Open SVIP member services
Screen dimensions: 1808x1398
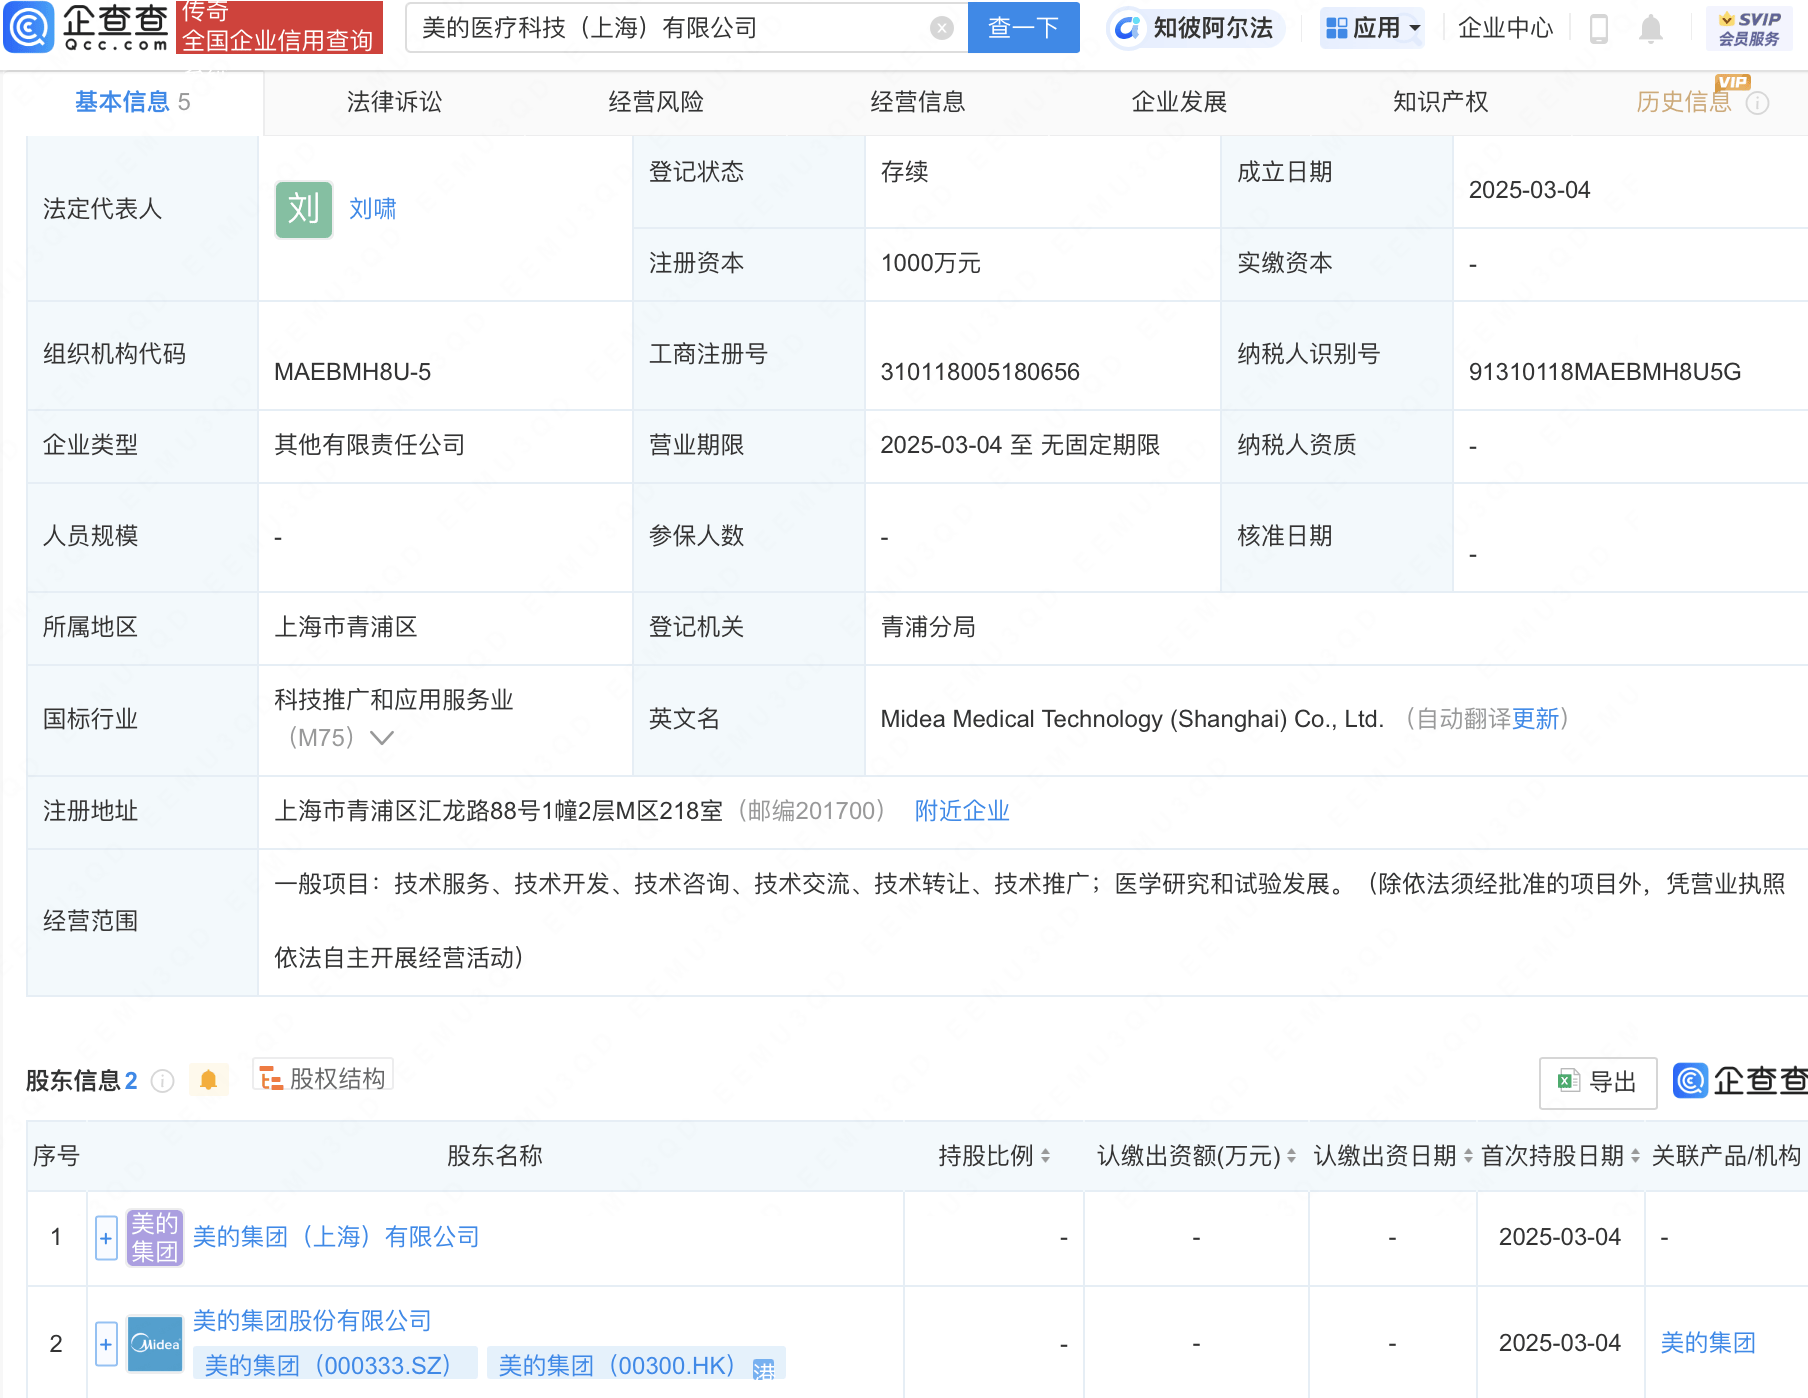[1749, 28]
